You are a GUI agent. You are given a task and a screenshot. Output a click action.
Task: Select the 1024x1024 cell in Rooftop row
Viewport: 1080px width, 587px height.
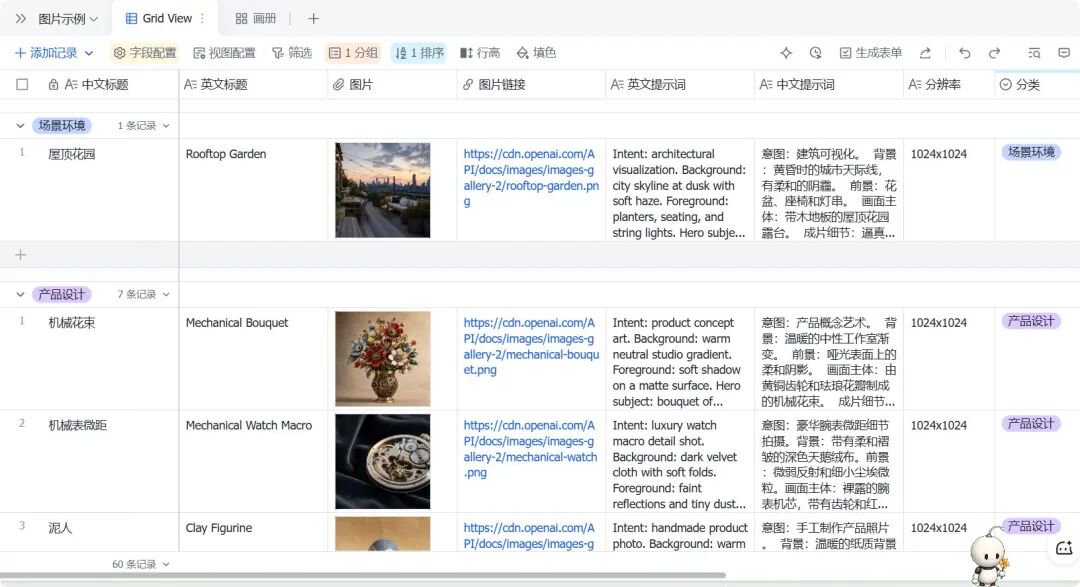[x=948, y=190]
